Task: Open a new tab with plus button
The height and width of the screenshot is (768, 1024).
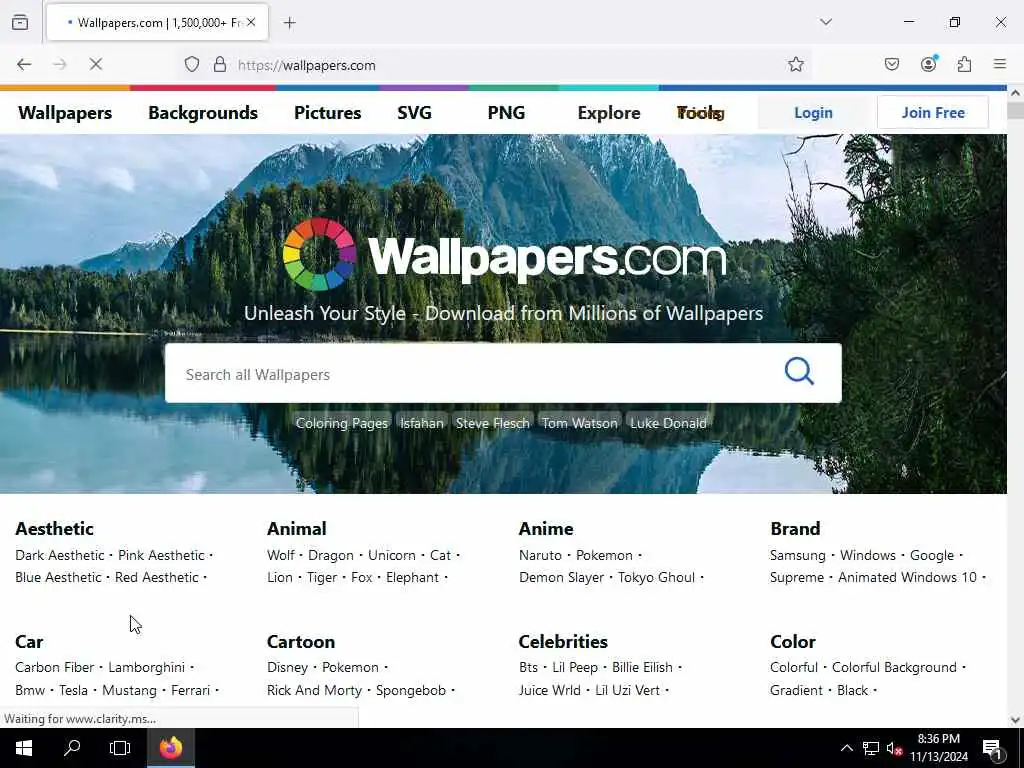Action: [289, 23]
